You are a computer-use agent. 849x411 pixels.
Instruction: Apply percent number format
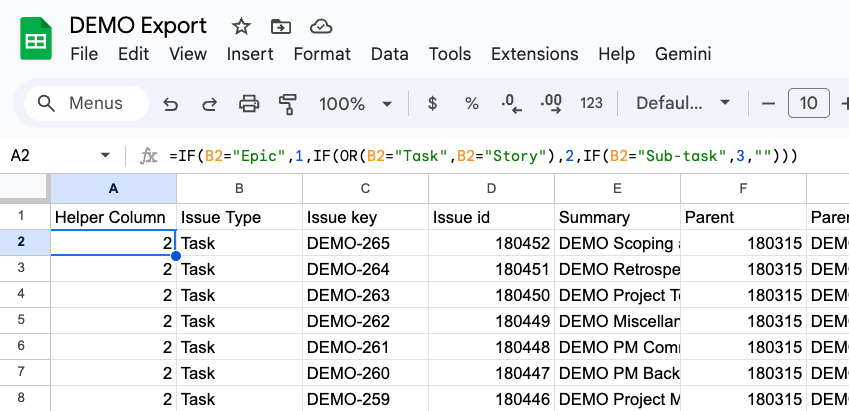point(472,103)
